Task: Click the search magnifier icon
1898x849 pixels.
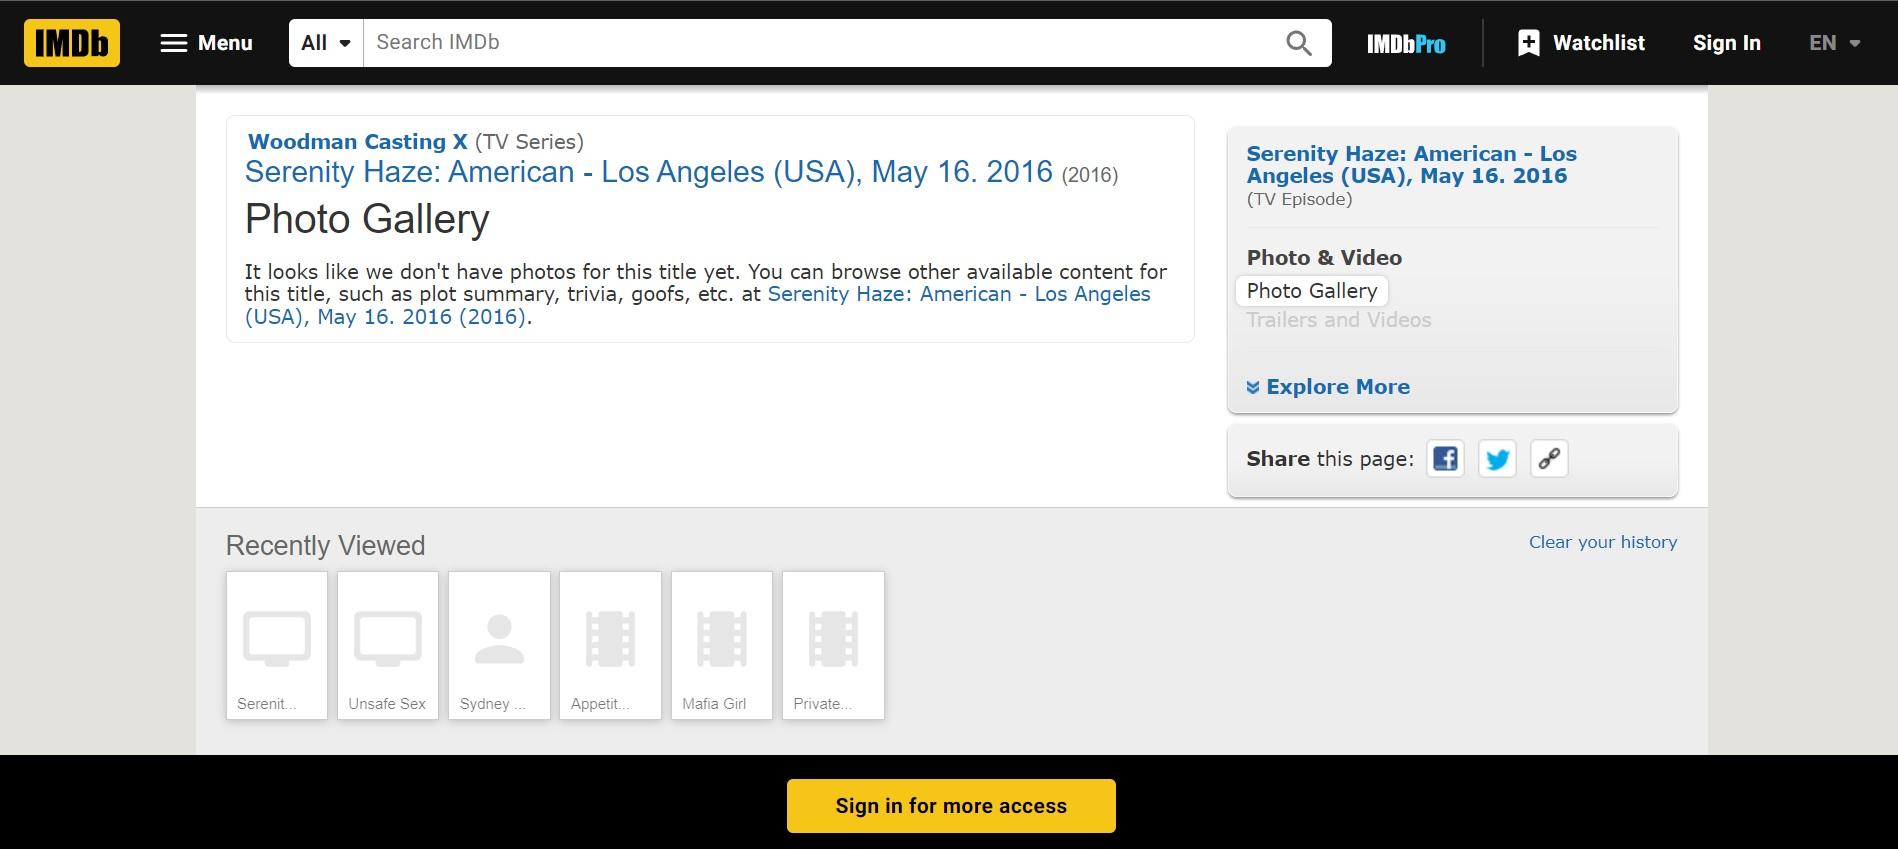Action: (1298, 43)
